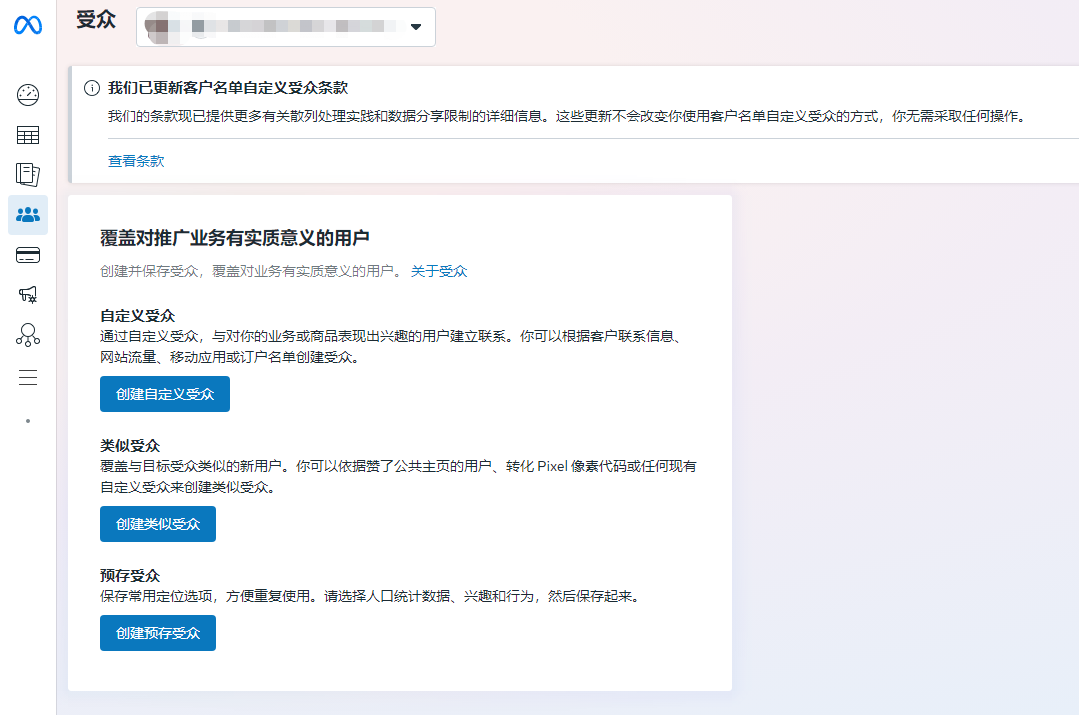Screen dimensions: 1079x715
Task: Click the 关于受众 link
Action: tap(440, 270)
